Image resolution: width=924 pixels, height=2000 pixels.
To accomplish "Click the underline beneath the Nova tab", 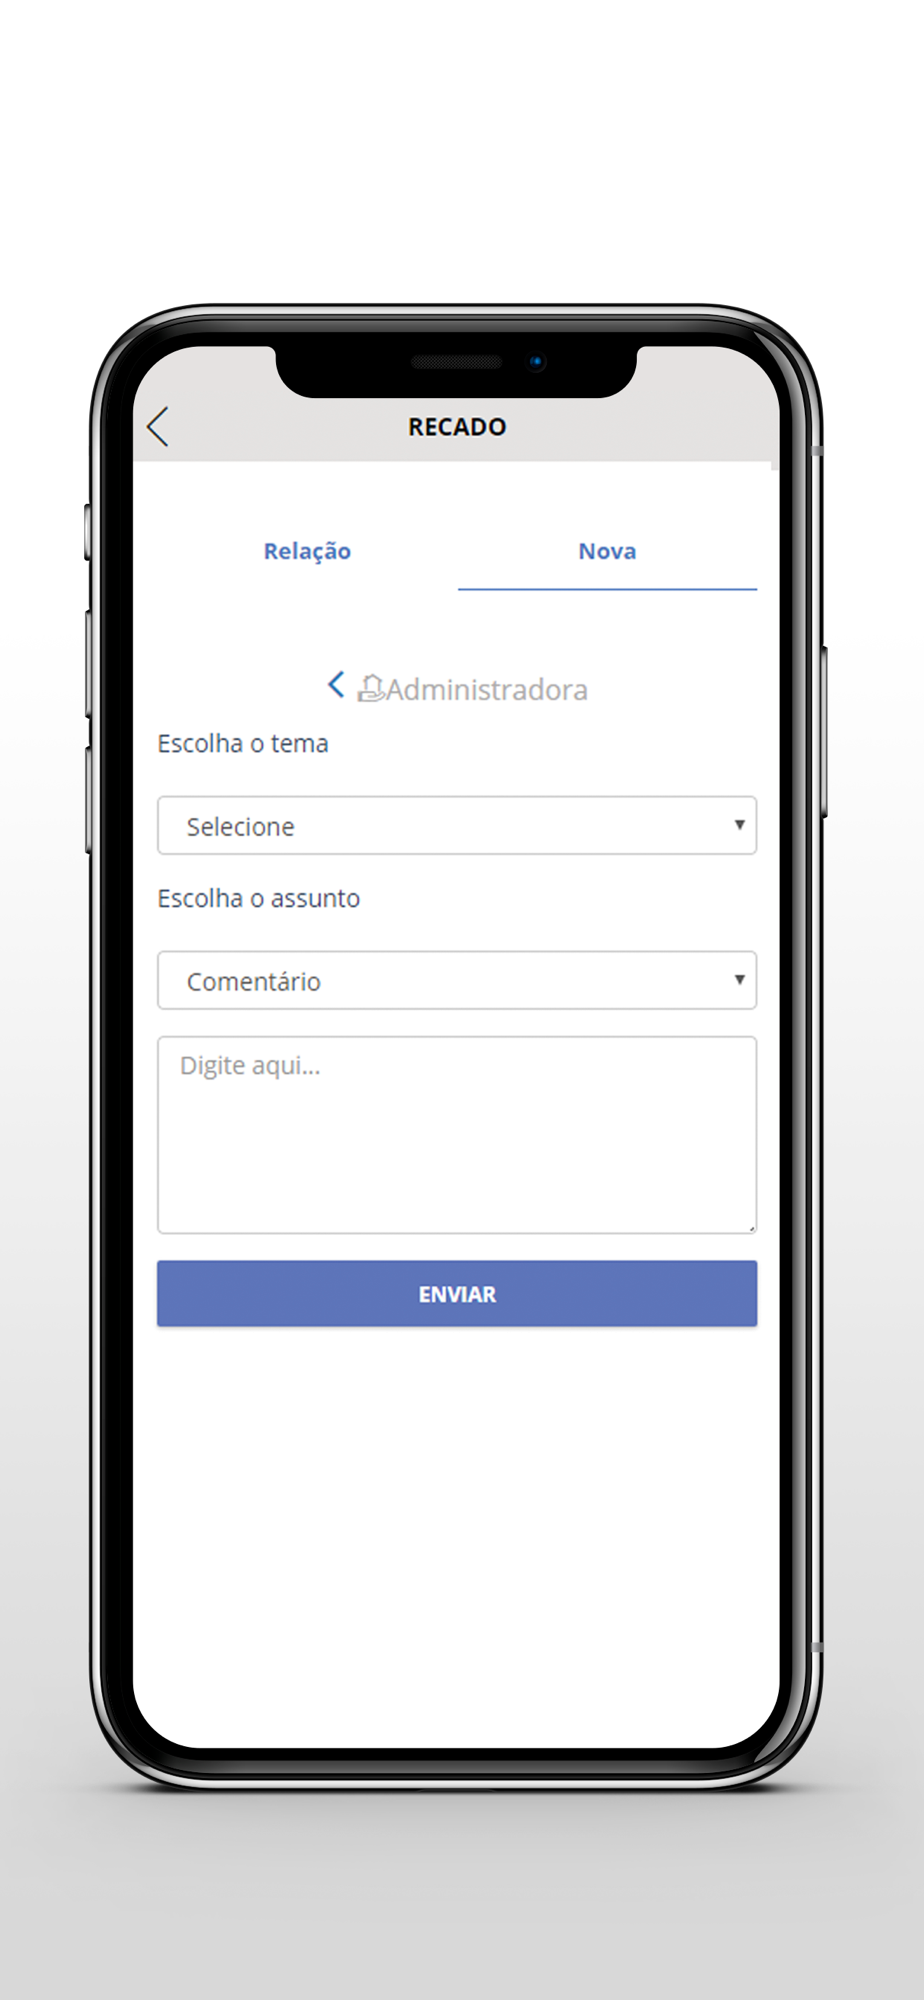I will (607, 589).
